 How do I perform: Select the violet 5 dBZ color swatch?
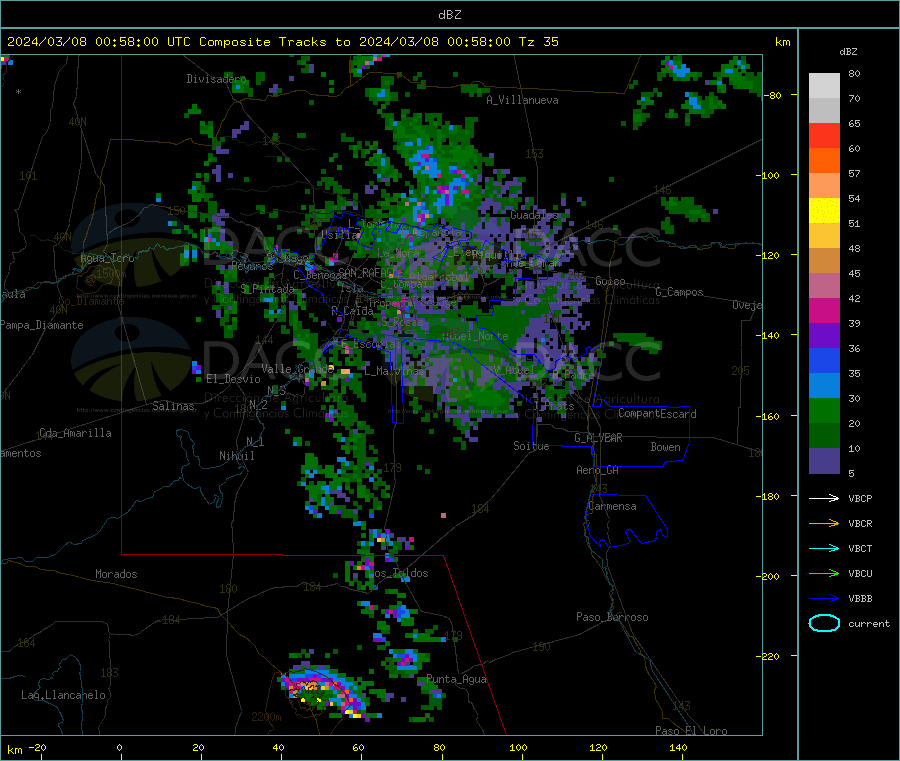click(x=824, y=461)
